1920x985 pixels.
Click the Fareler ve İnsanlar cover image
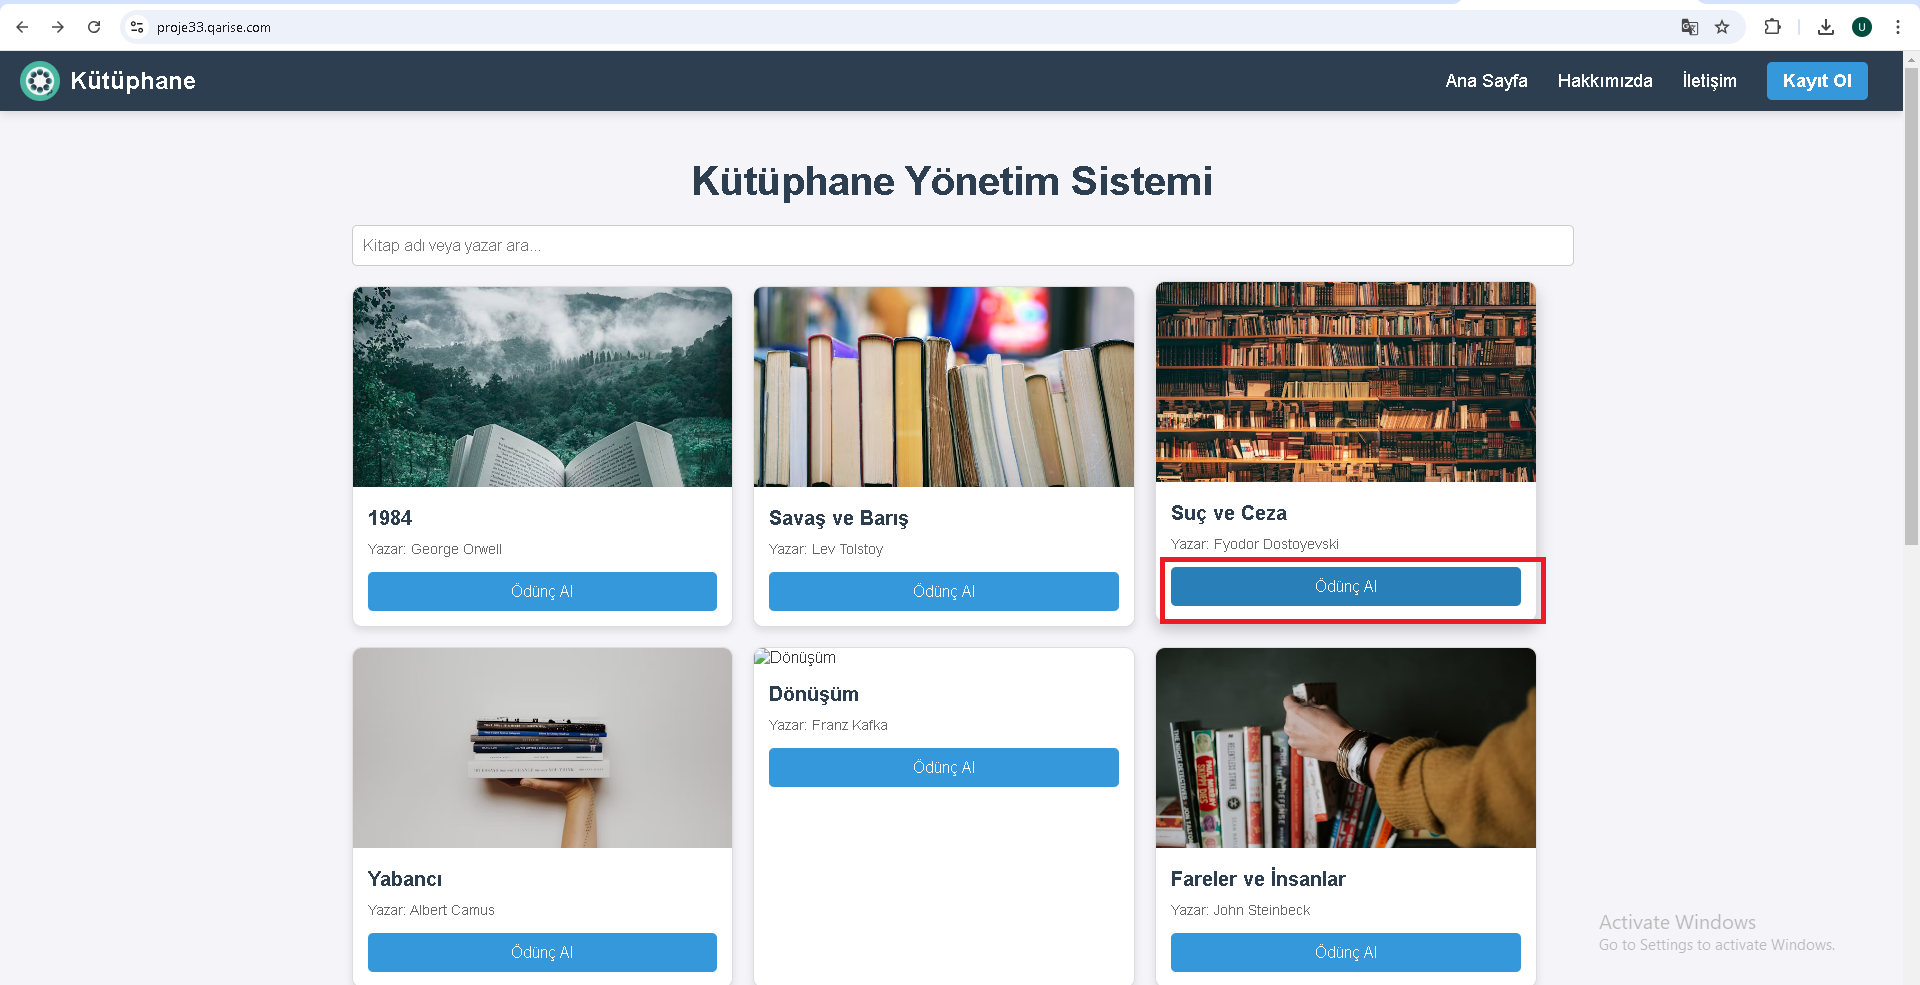click(x=1345, y=748)
